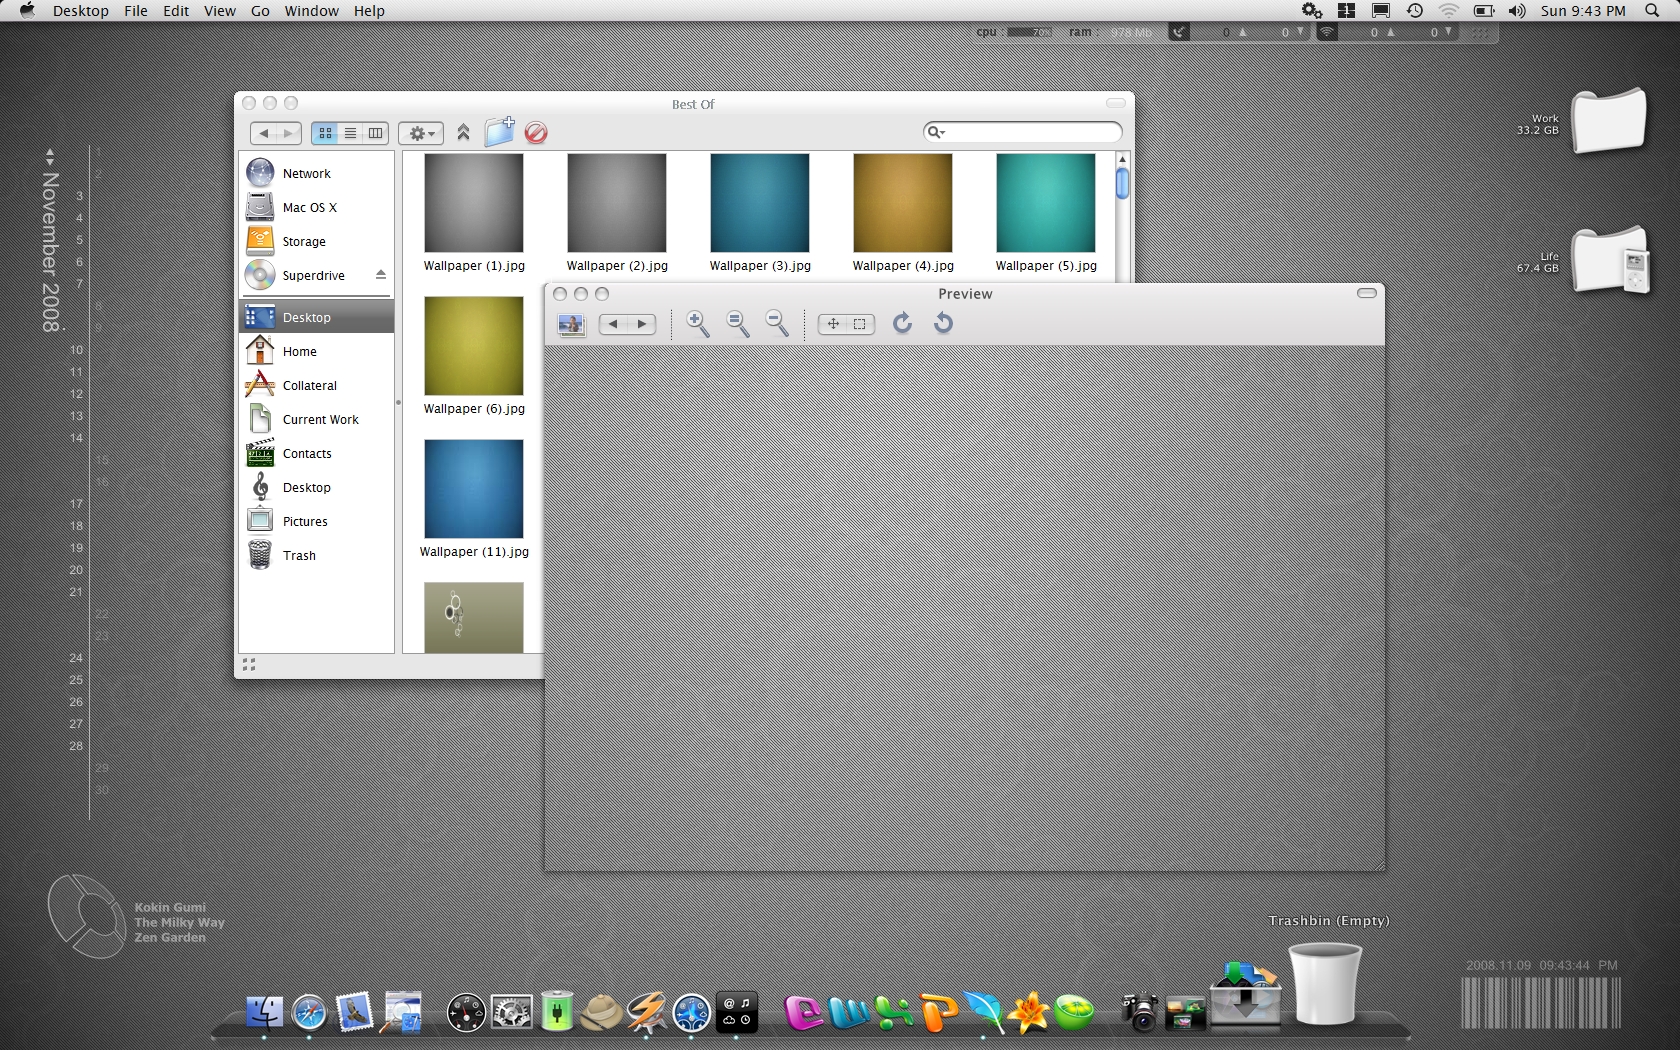Click the path up arrows icon in Finder
Image resolution: width=1680 pixels, height=1050 pixels.
[x=463, y=132]
